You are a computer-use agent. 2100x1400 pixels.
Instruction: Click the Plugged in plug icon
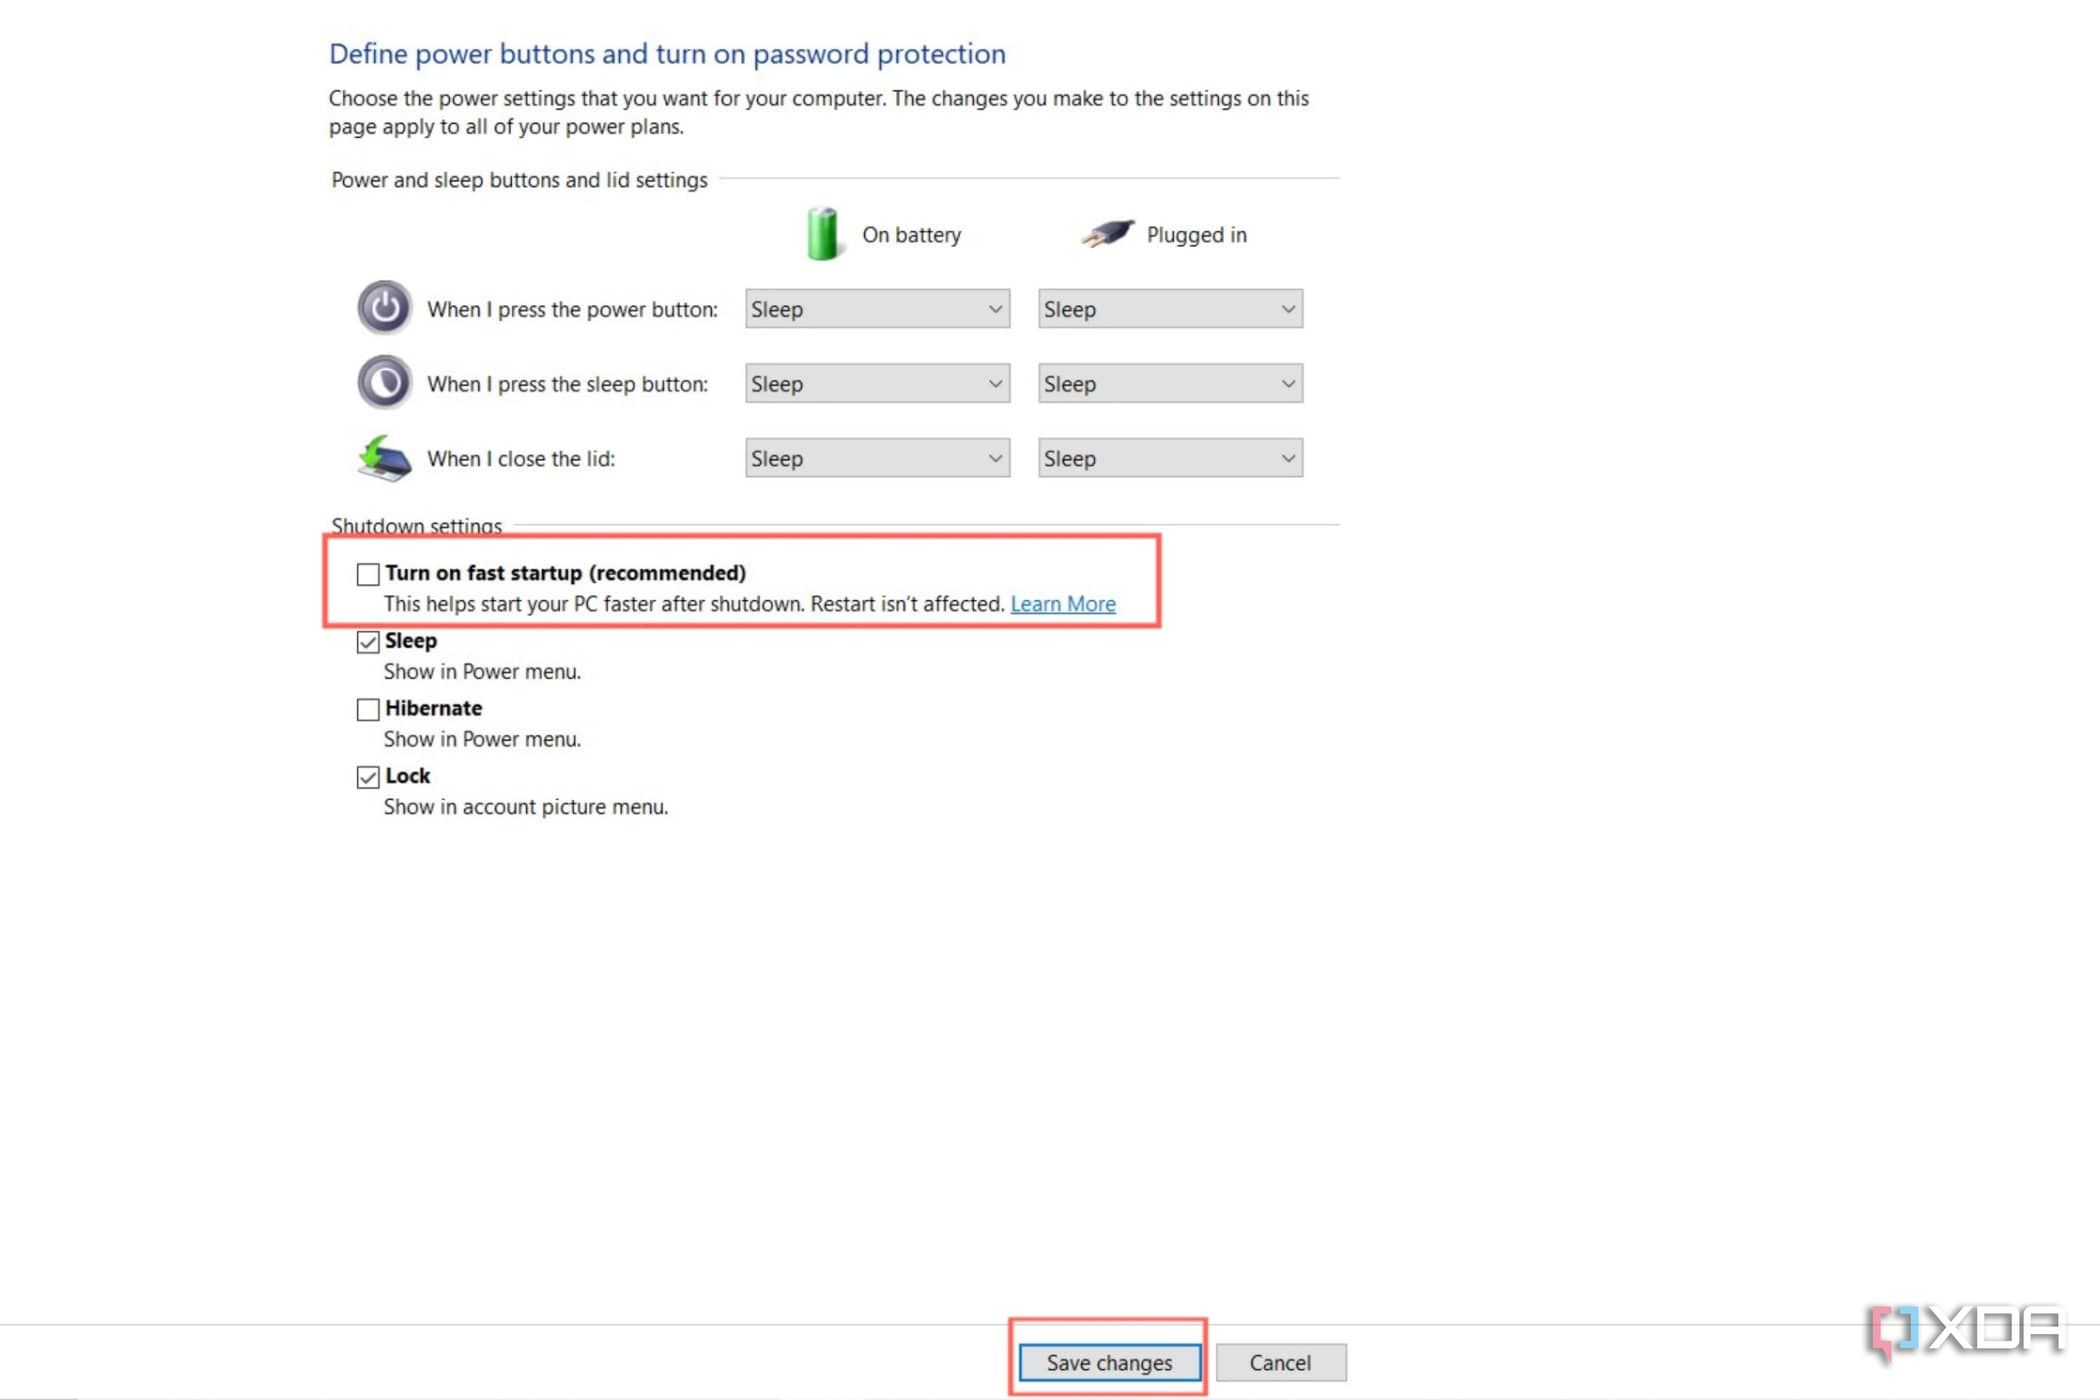(1105, 232)
